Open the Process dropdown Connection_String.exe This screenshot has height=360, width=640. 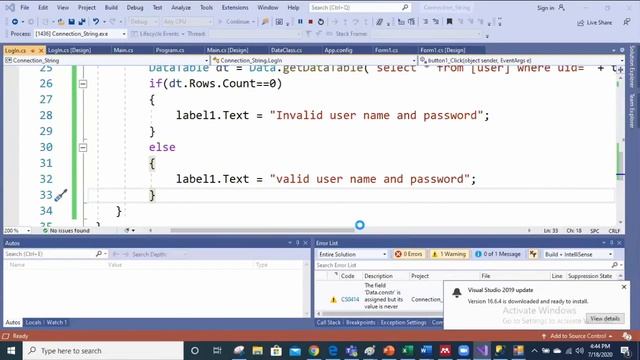[x=80, y=34]
